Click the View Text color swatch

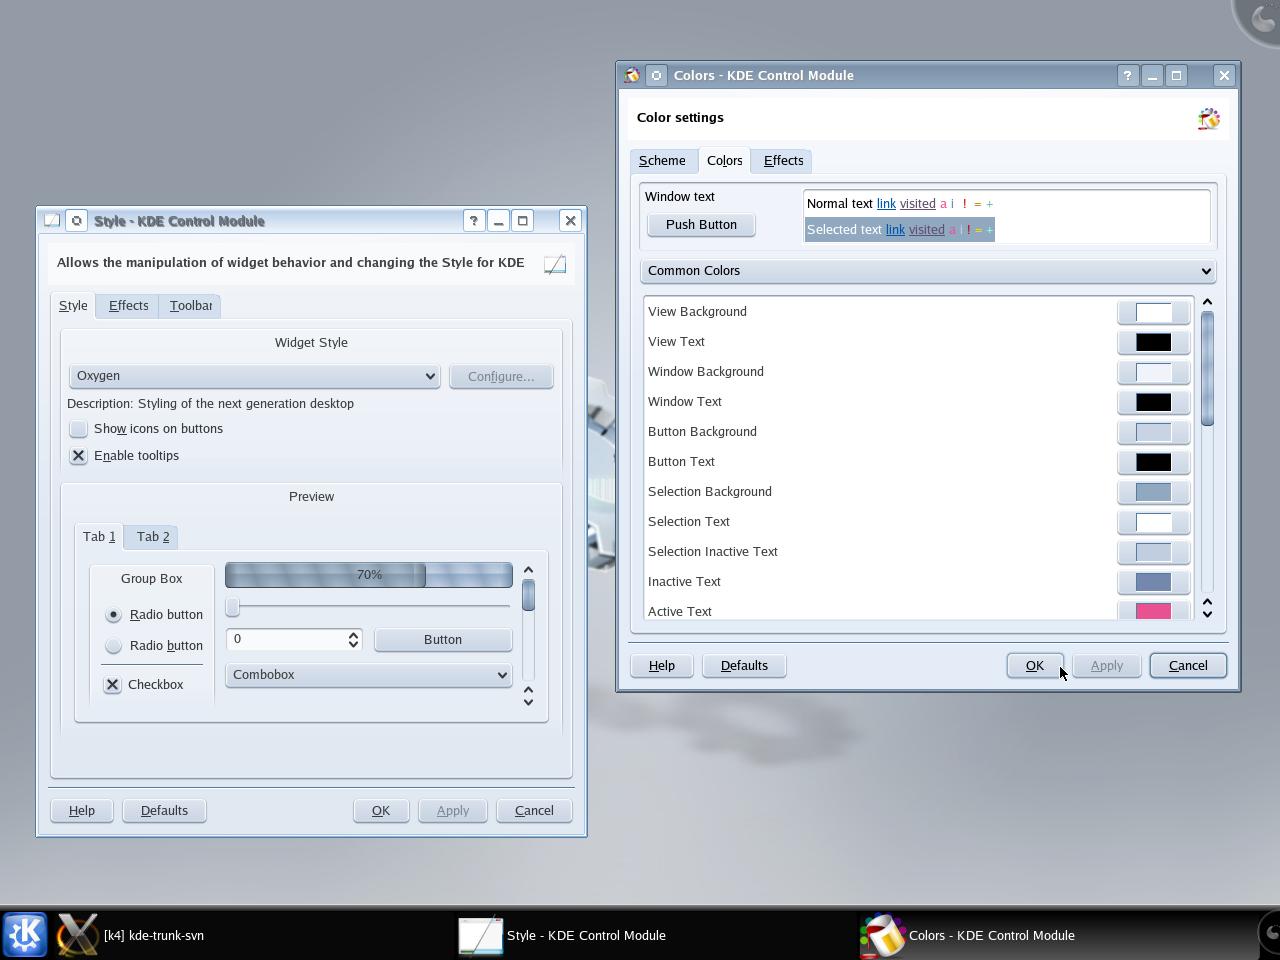pyautogui.click(x=1153, y=342)
